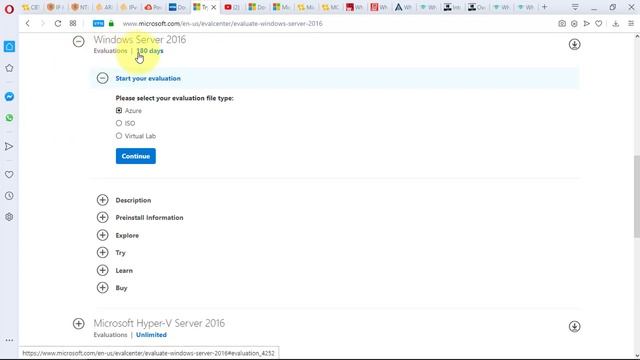640x360 pixels.
Task: Click the VPN badge in address bar
Action: point(98,24)
